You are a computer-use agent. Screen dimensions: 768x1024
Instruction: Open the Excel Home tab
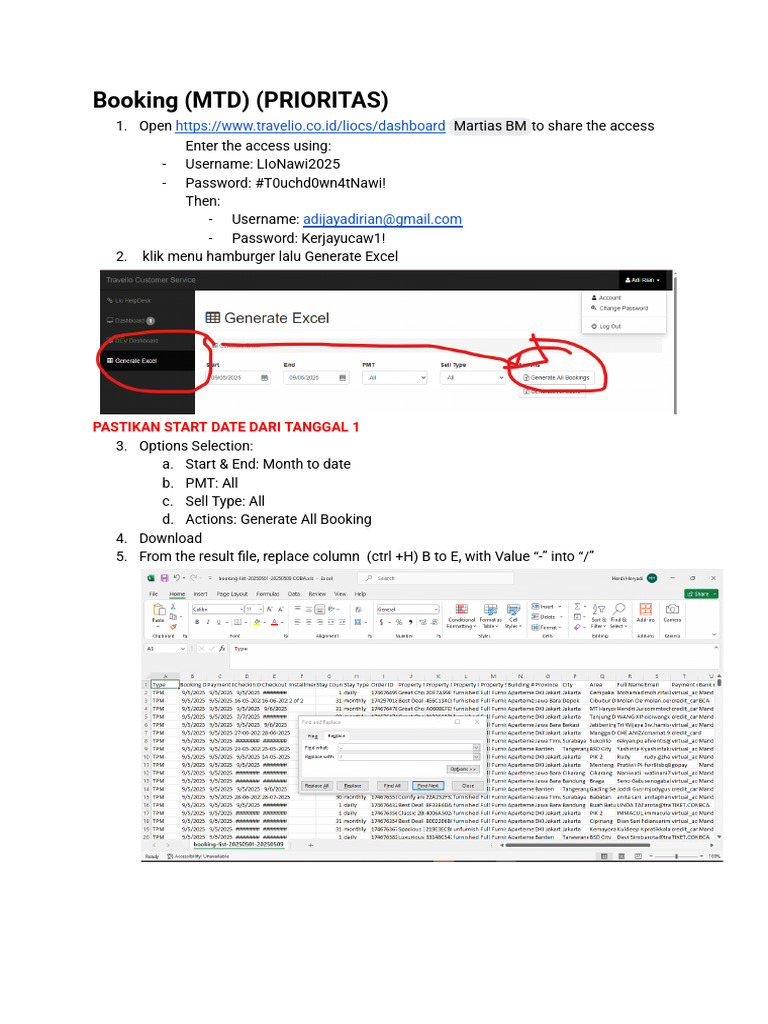tap(178, 594)
